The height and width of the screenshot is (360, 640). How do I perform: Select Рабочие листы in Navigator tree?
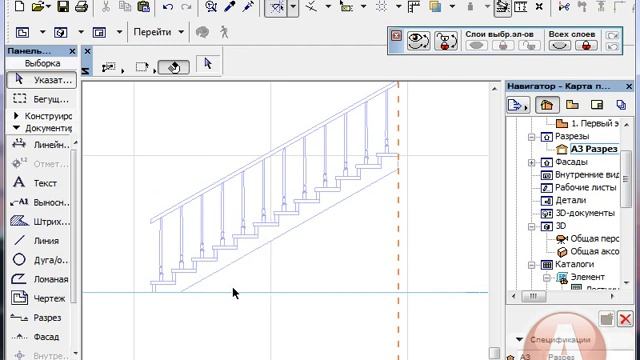pyautogui.click(x=585, y=187)
